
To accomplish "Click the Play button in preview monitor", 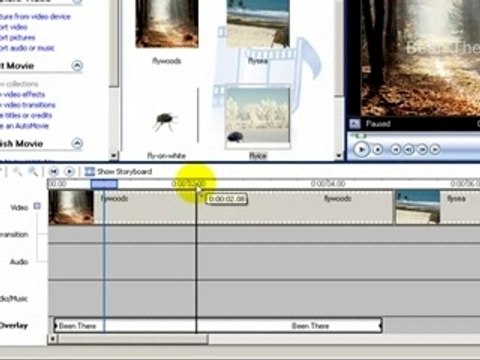I will pyautogui.click(x=361, y=149).
